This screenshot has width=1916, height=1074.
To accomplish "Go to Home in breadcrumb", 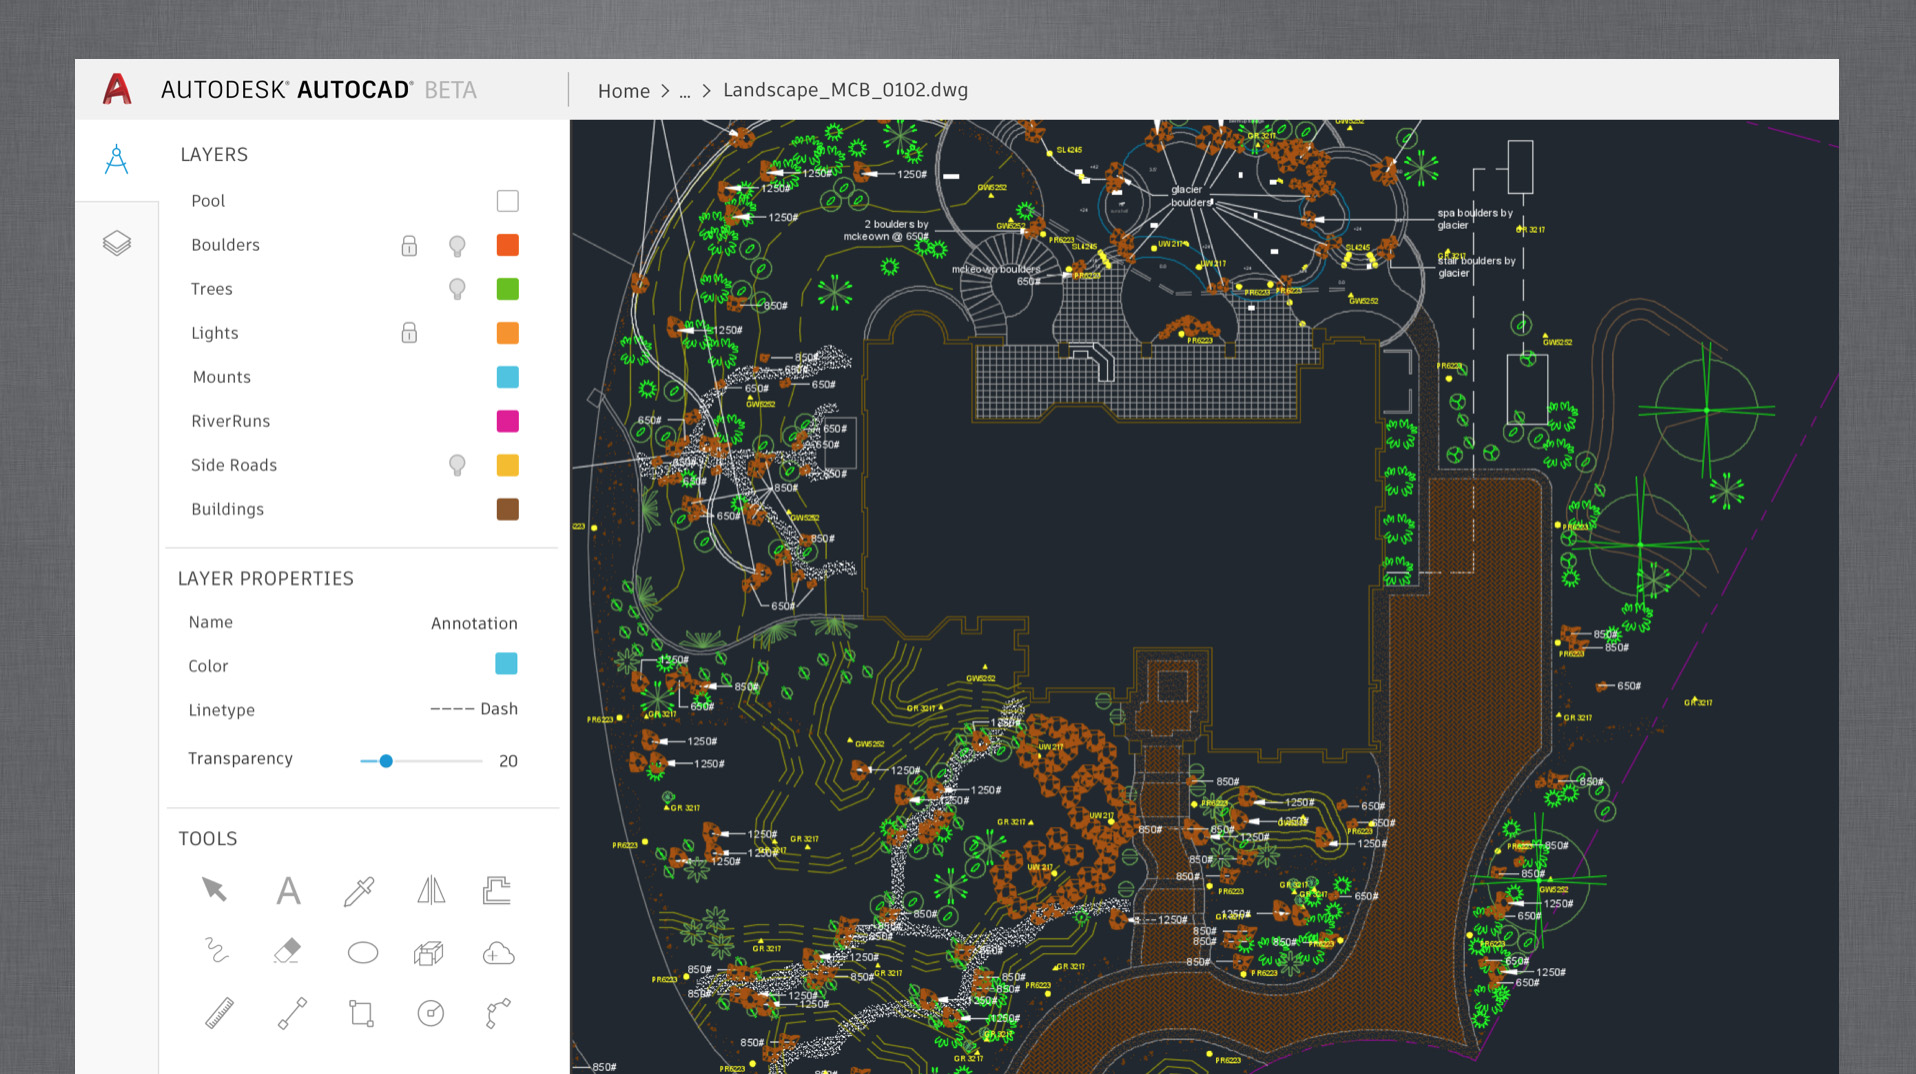I will point(623,91).
